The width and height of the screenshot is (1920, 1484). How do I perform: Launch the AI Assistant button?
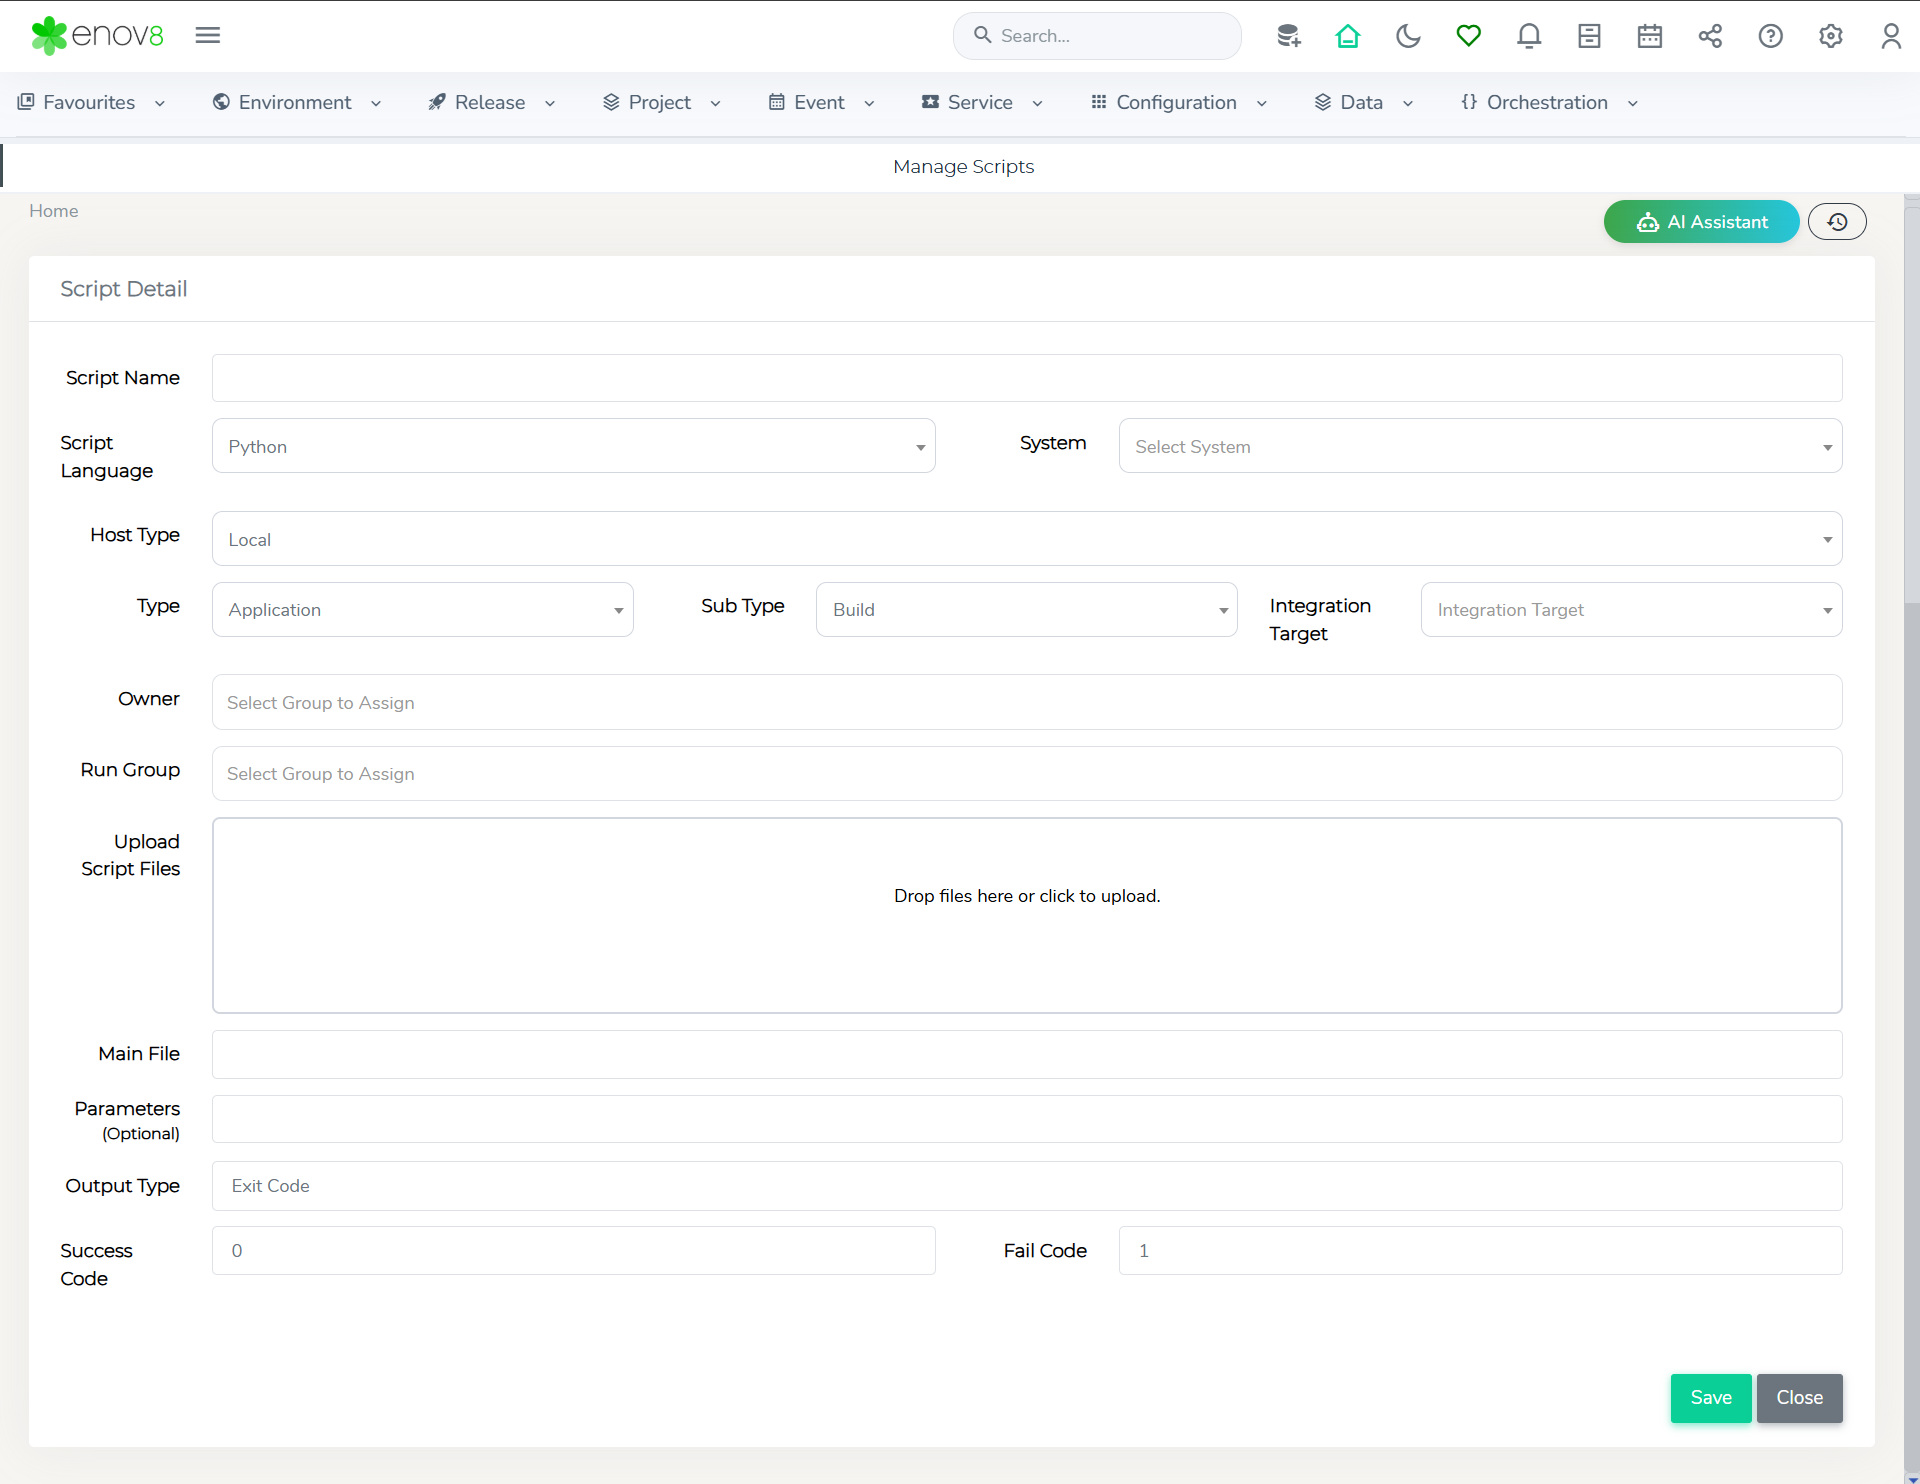pos(1701,222)
